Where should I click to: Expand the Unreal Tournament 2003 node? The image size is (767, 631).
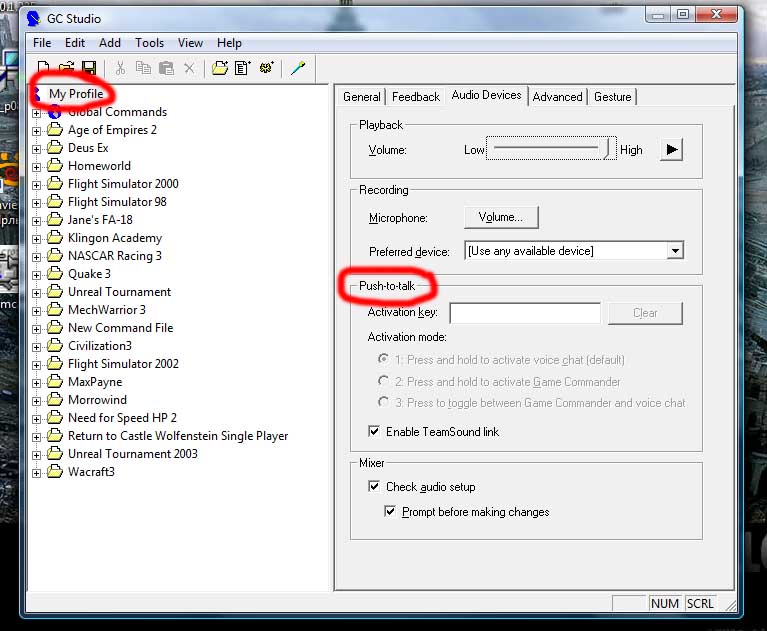point(37,455)
